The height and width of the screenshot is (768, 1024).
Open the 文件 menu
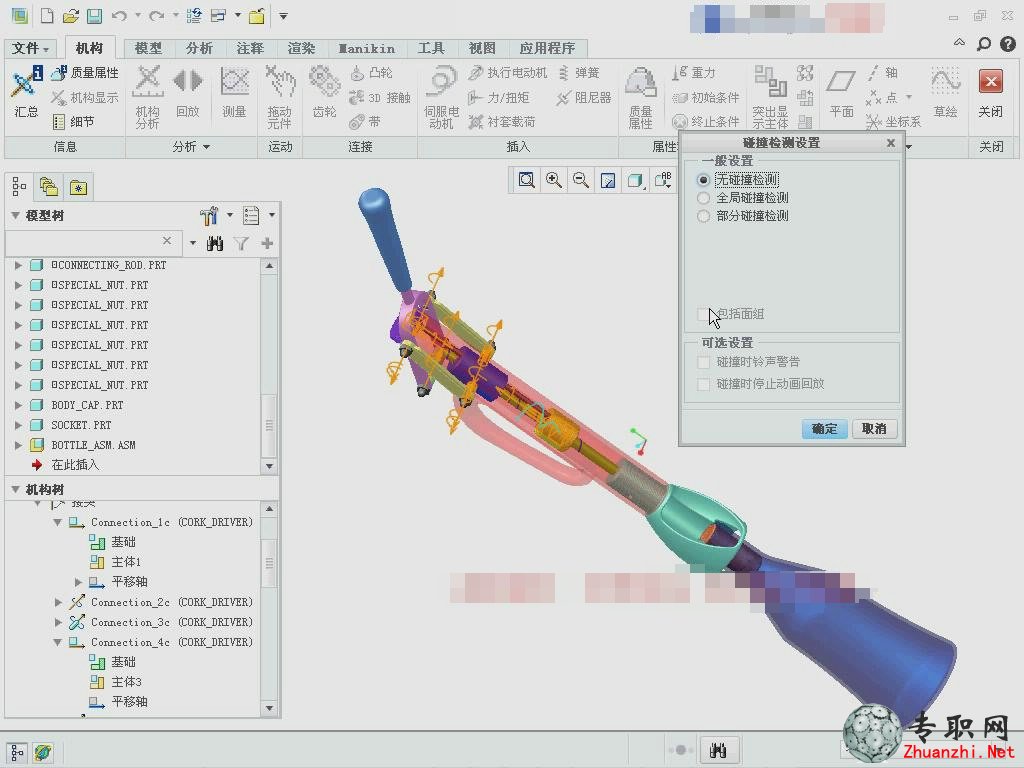(31, 48)
